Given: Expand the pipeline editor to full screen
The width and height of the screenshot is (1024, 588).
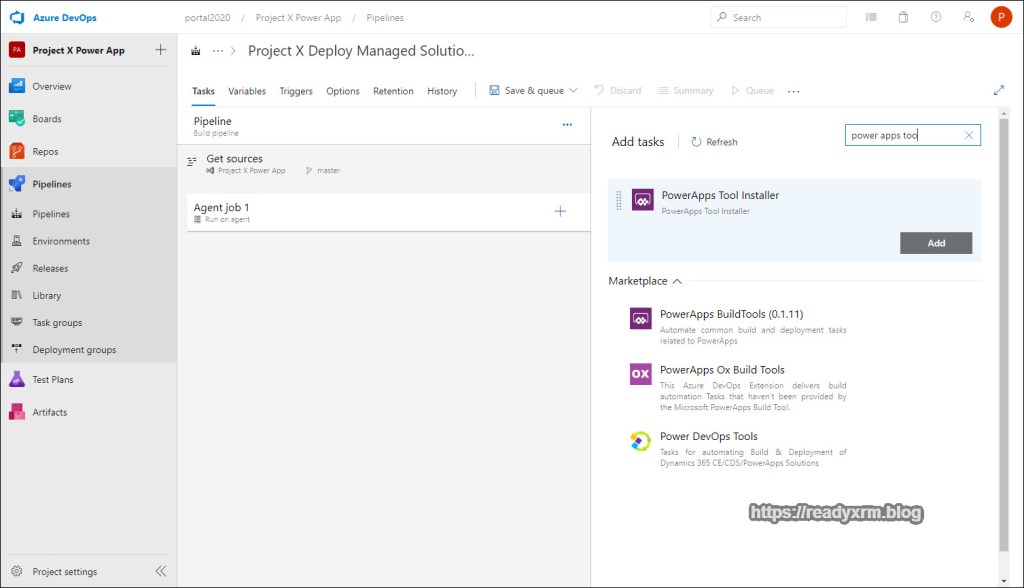Looking at the screenshot, I should [998, 90].
